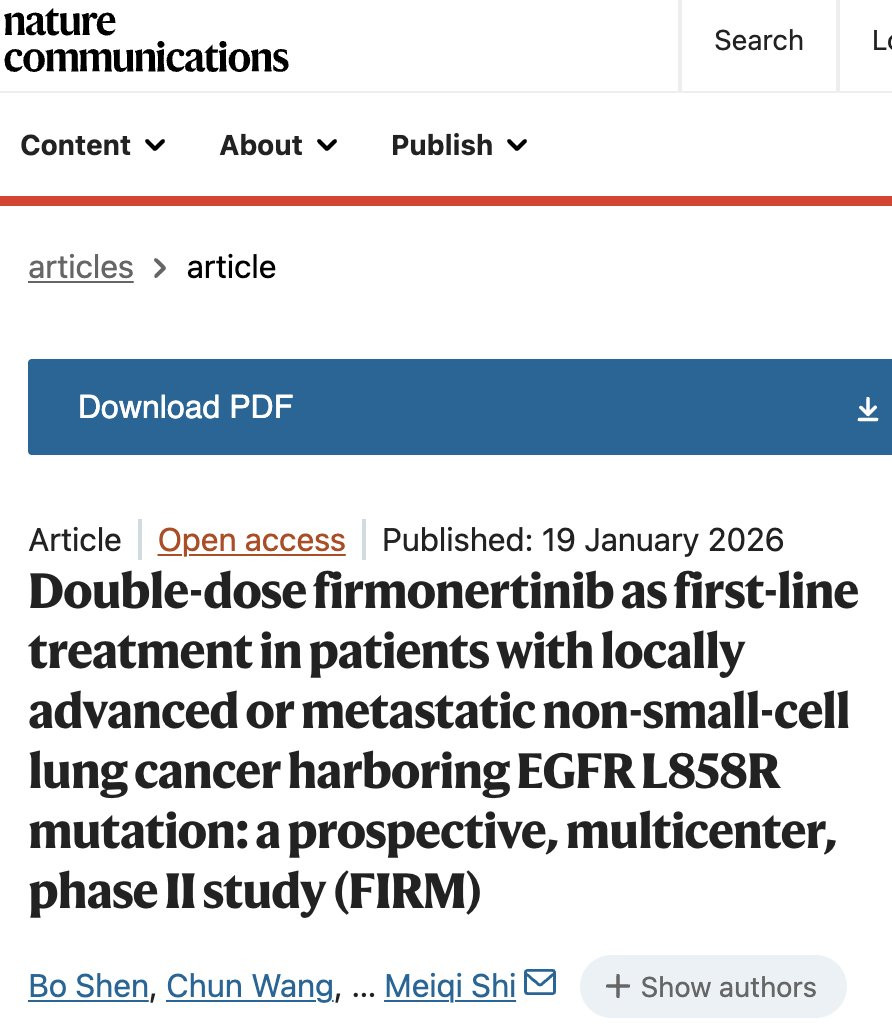Click the breadcrumb arrow after articles
This screenshot has height=1026, width=892.
(160, 268)
